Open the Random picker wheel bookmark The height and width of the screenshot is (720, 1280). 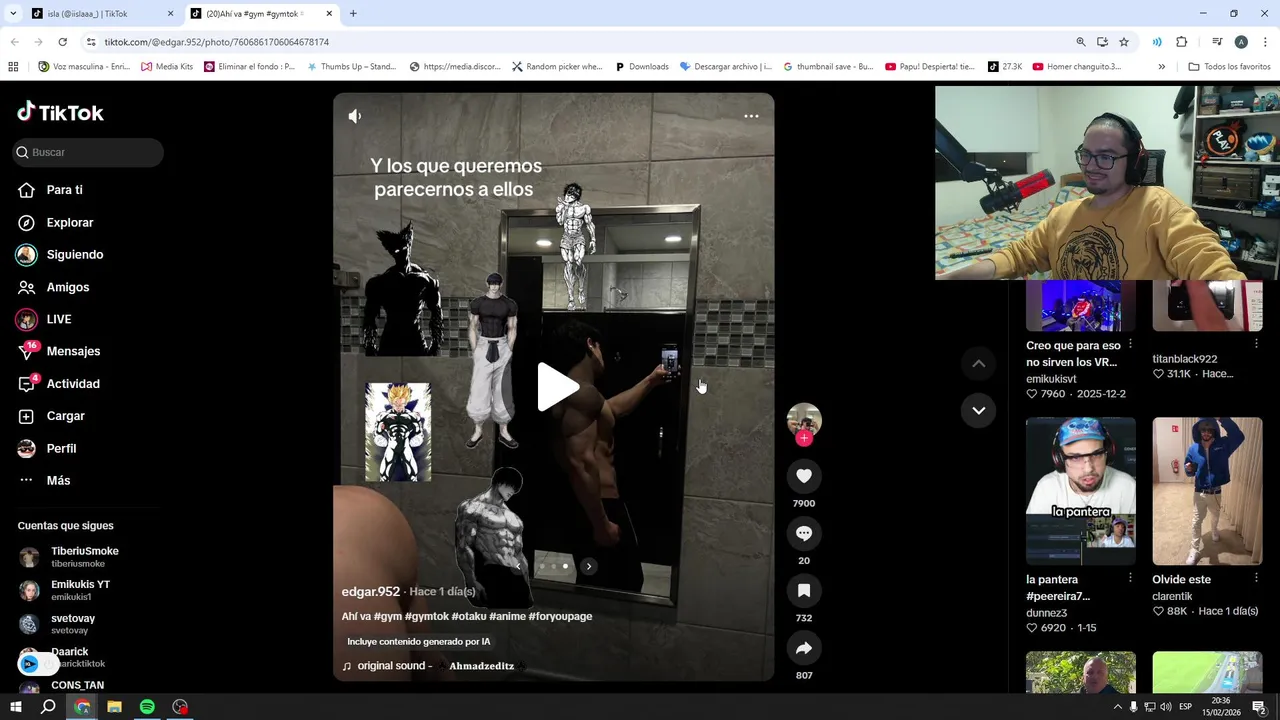(x=557, y=67)
